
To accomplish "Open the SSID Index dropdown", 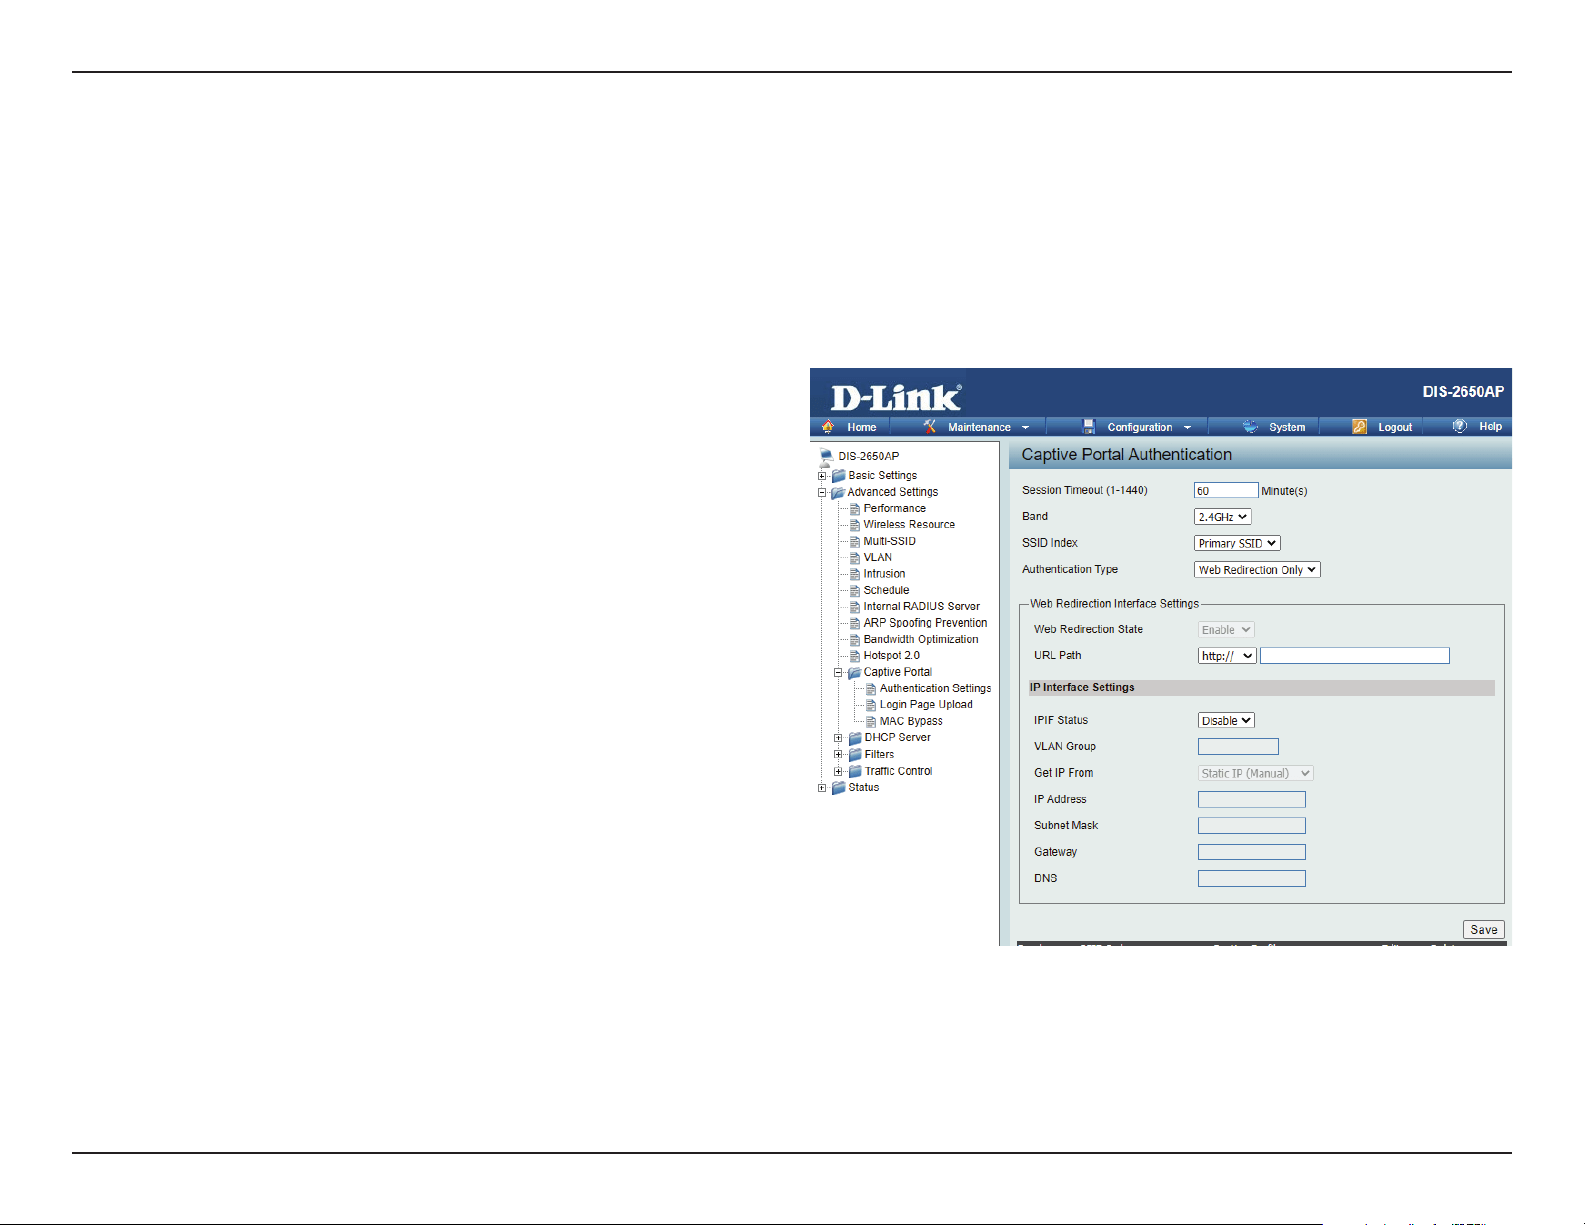I will point(1237,543).
